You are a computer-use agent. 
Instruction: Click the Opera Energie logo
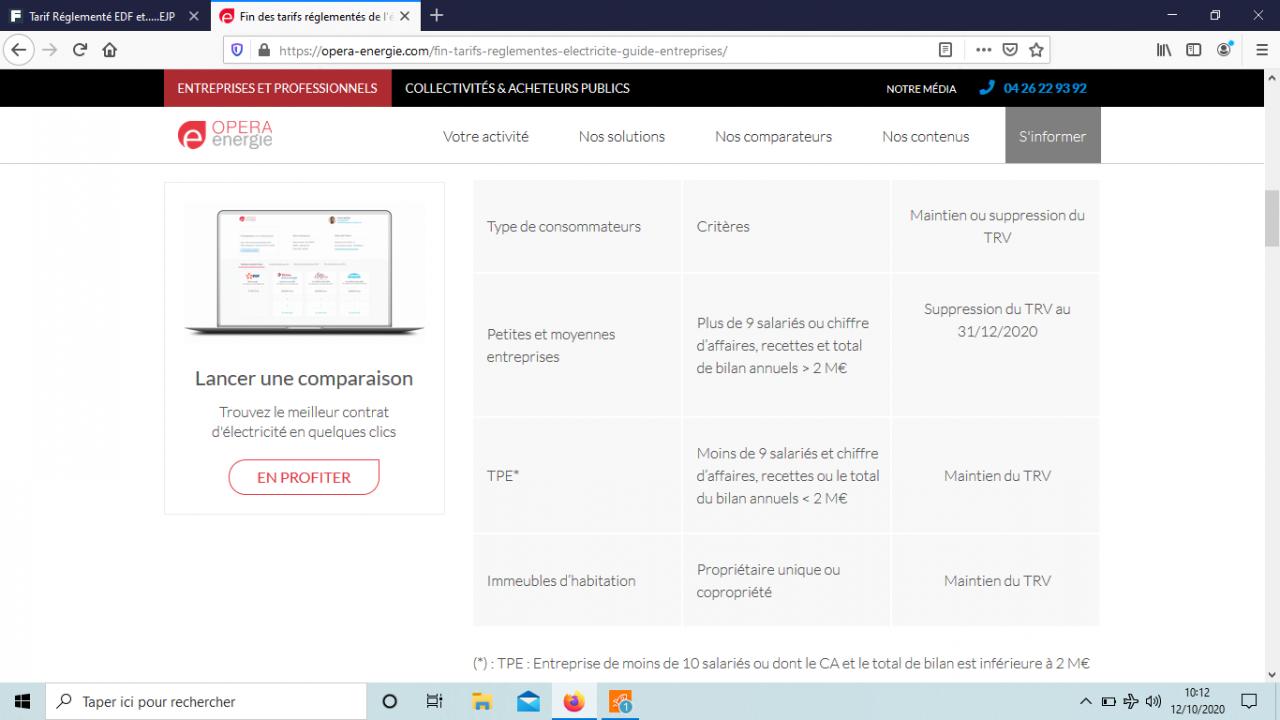click(225, 135)
